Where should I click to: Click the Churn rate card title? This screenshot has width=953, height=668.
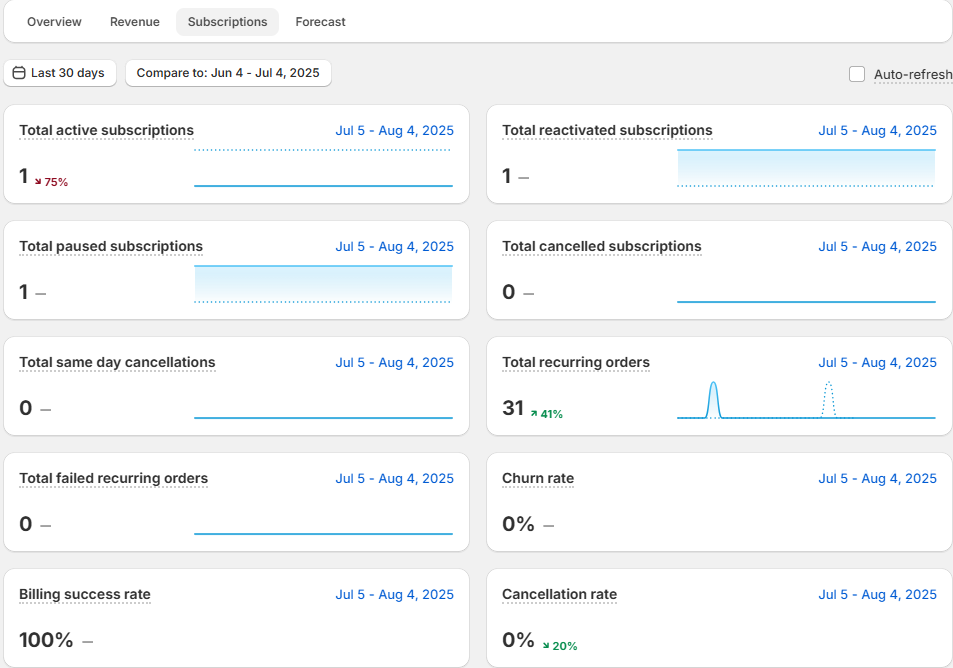tap(538, 478)
